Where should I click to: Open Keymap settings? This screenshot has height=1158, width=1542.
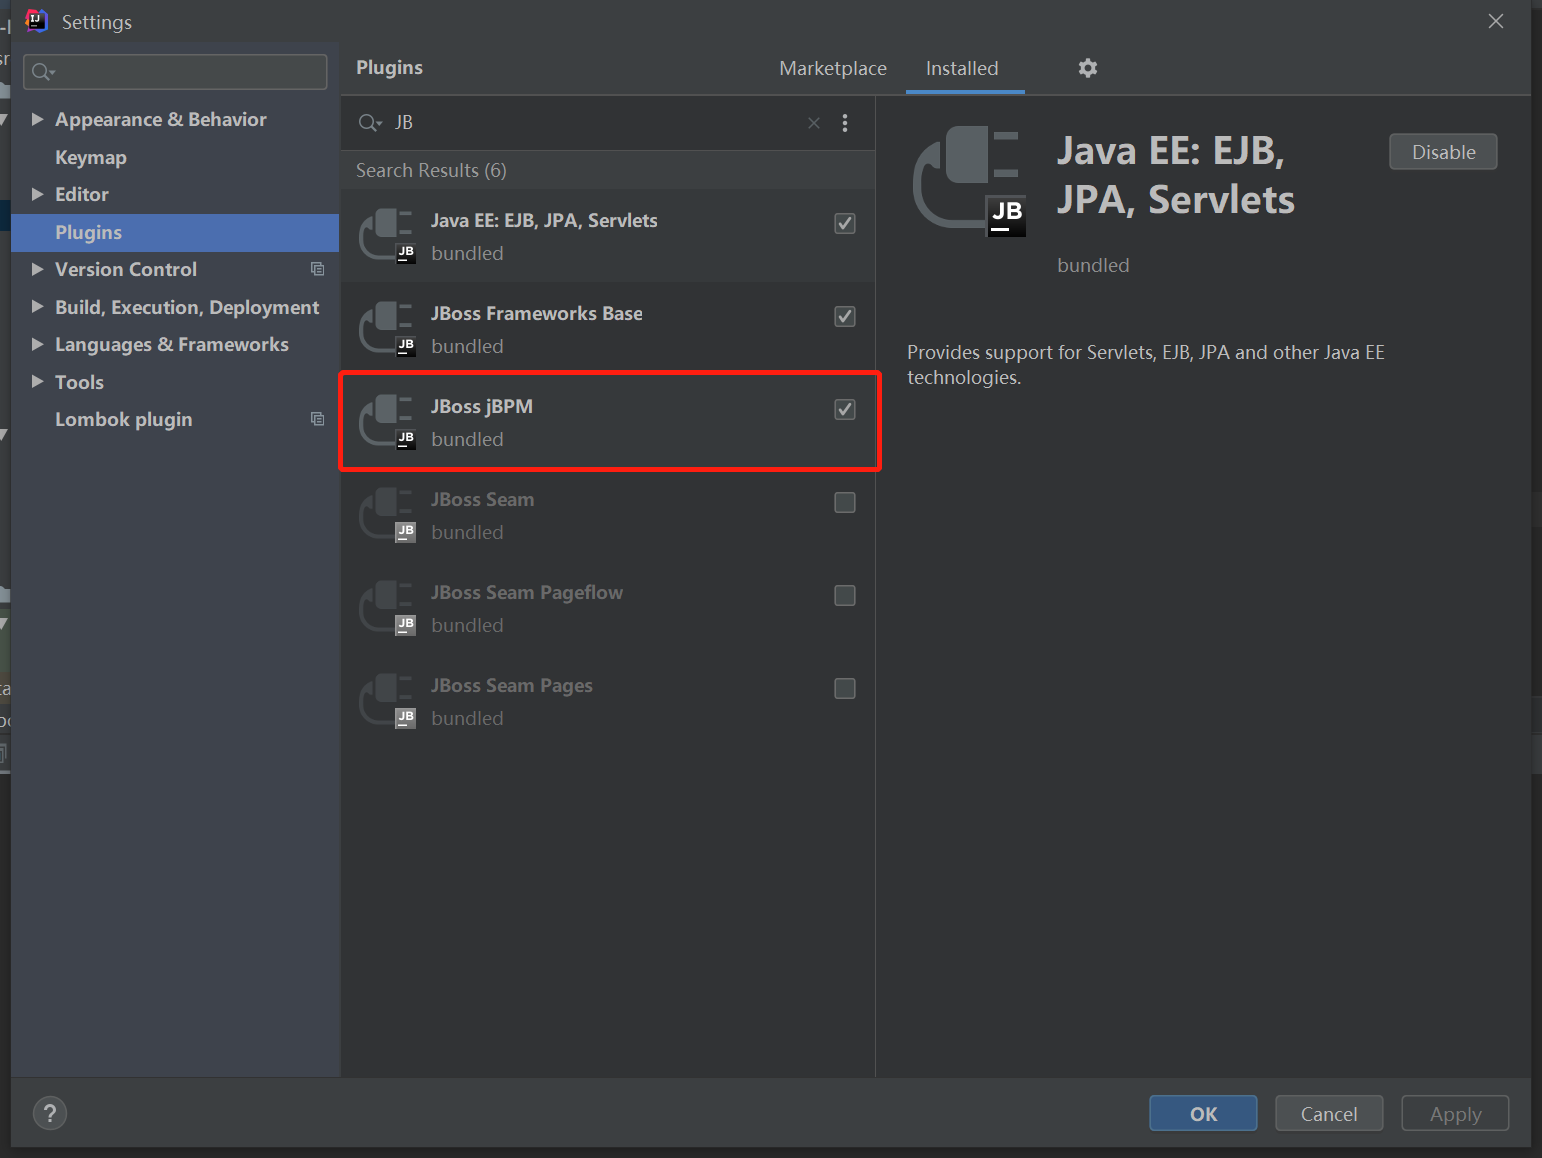click(91, 157)
